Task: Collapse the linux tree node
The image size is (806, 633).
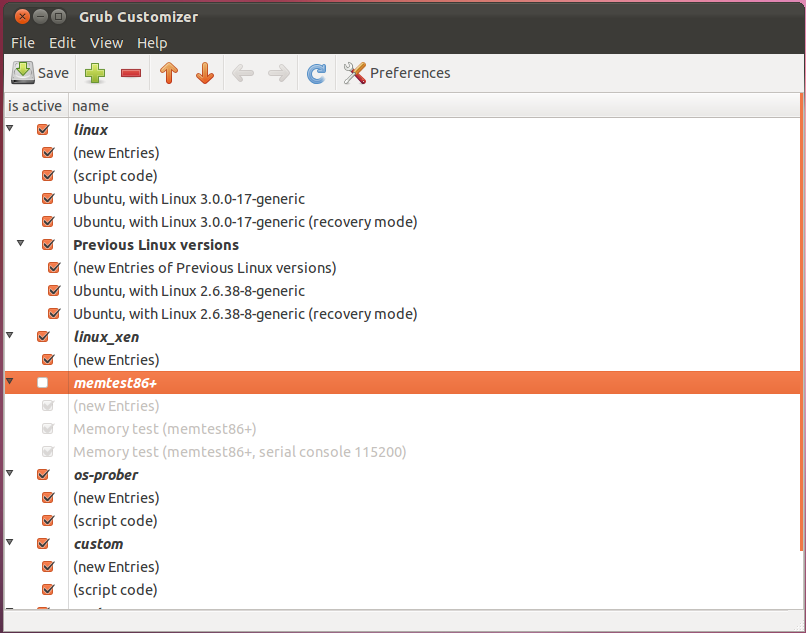Action: (10, 128)
